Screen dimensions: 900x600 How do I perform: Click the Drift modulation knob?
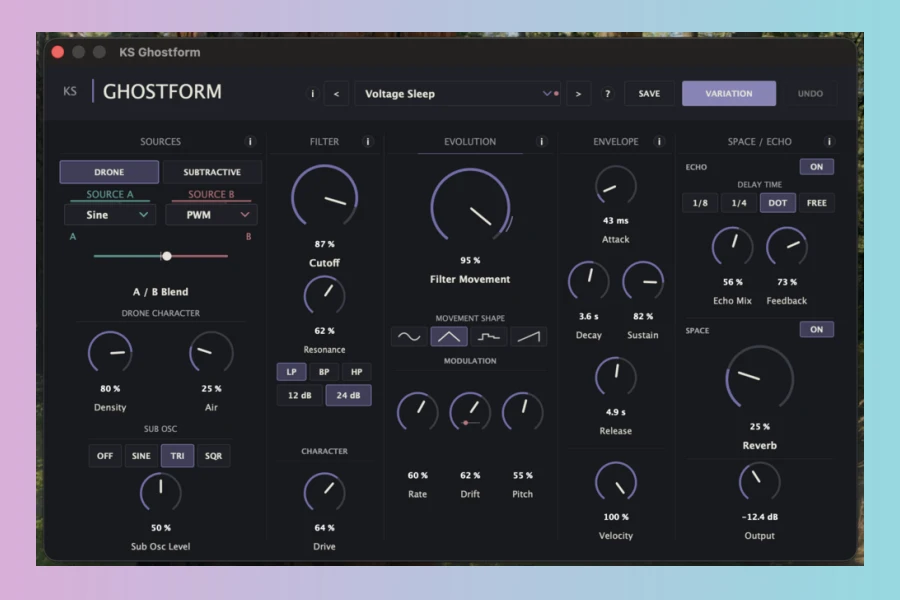tap(470, 412)
